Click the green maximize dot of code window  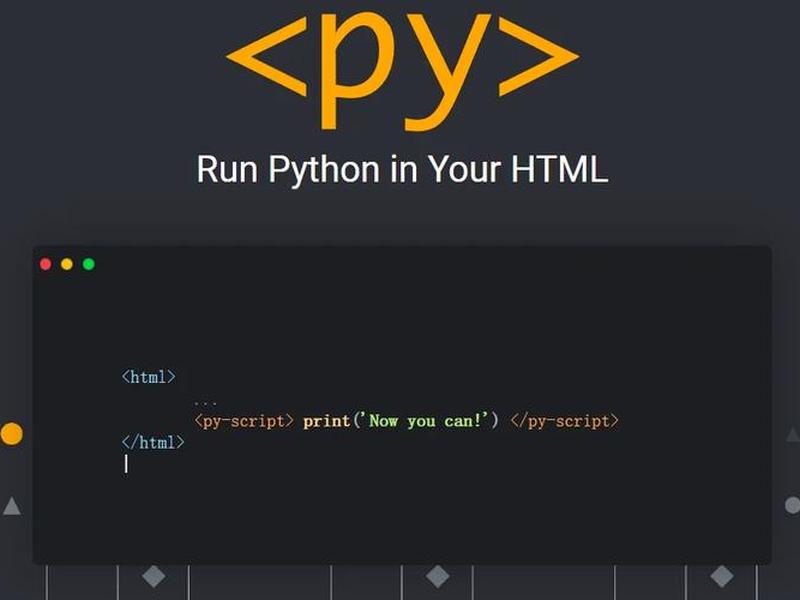pos(89,264)
